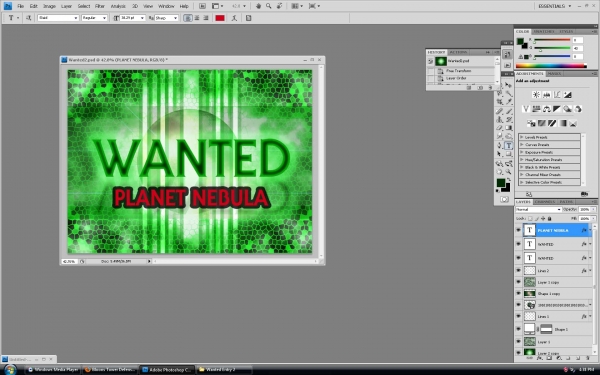Expand Exposure Presets list
Image resolution: width=600 pixels, height=375 pixels.
(x=522, y=152)
